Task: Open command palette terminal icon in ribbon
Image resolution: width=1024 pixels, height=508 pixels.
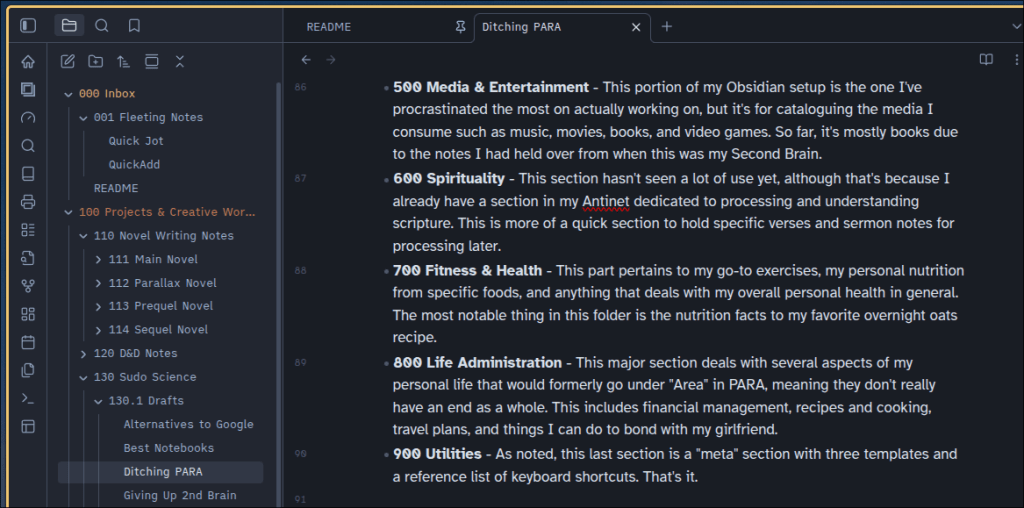Action: (27, 398)
